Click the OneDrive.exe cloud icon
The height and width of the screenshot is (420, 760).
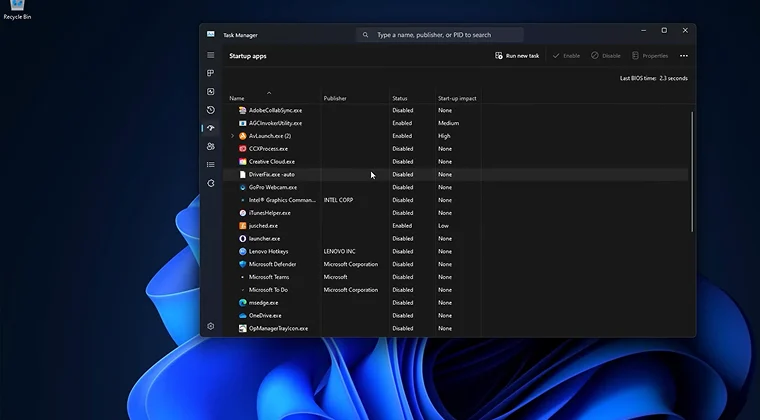click(242, 316)
